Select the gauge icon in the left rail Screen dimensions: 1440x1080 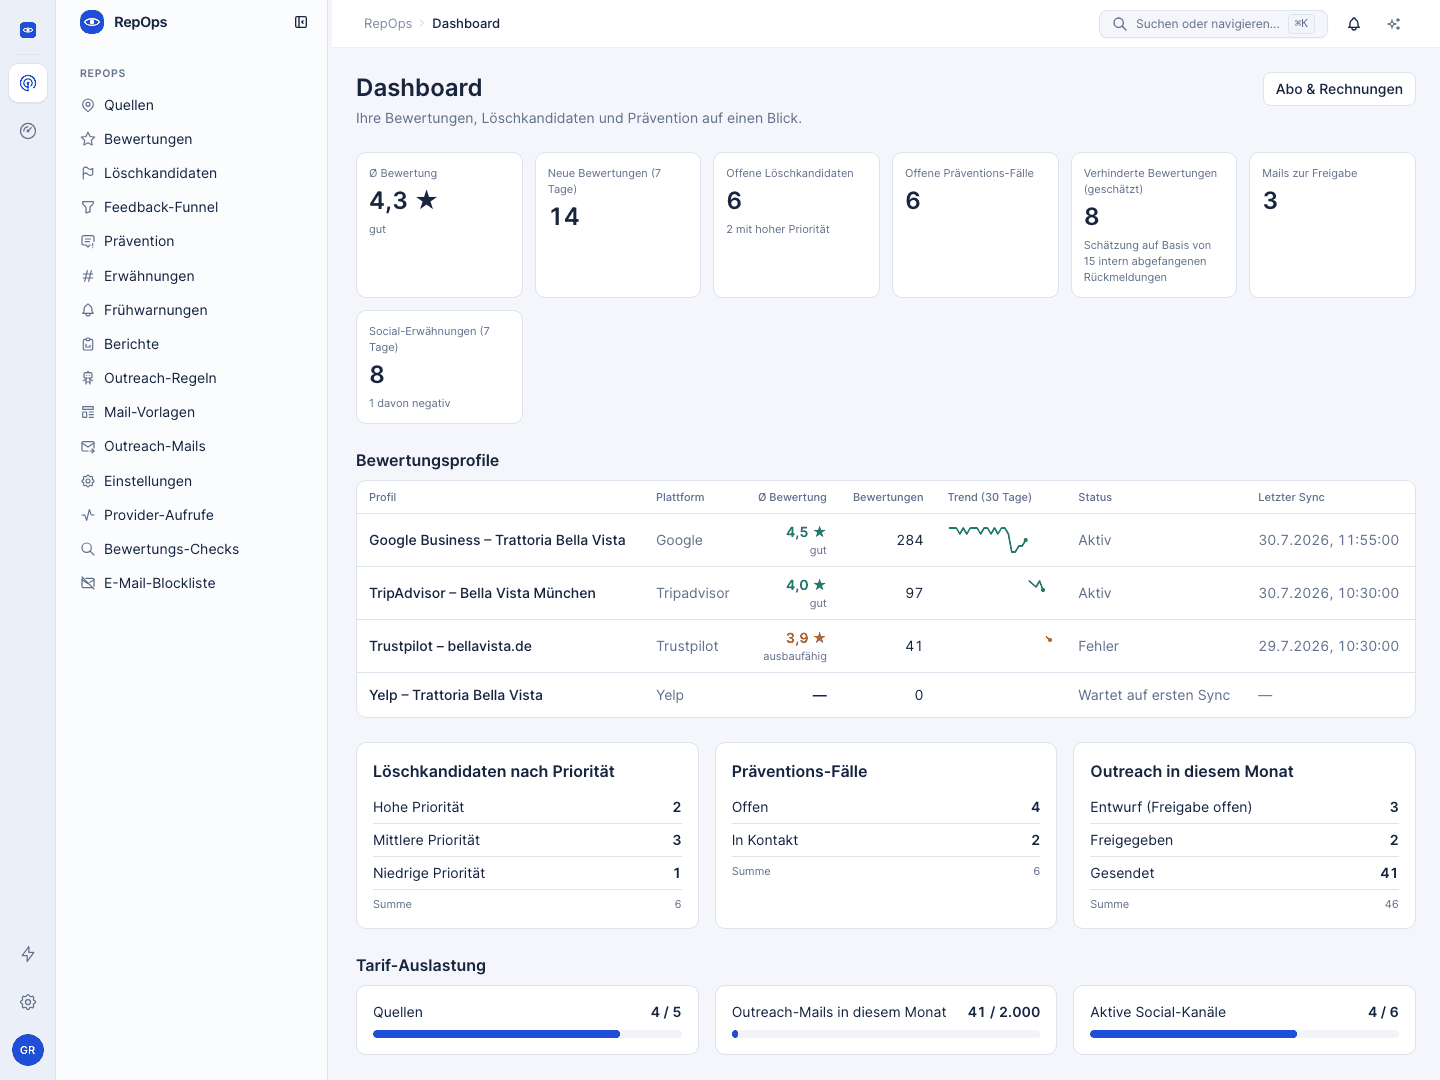(28, 131)
